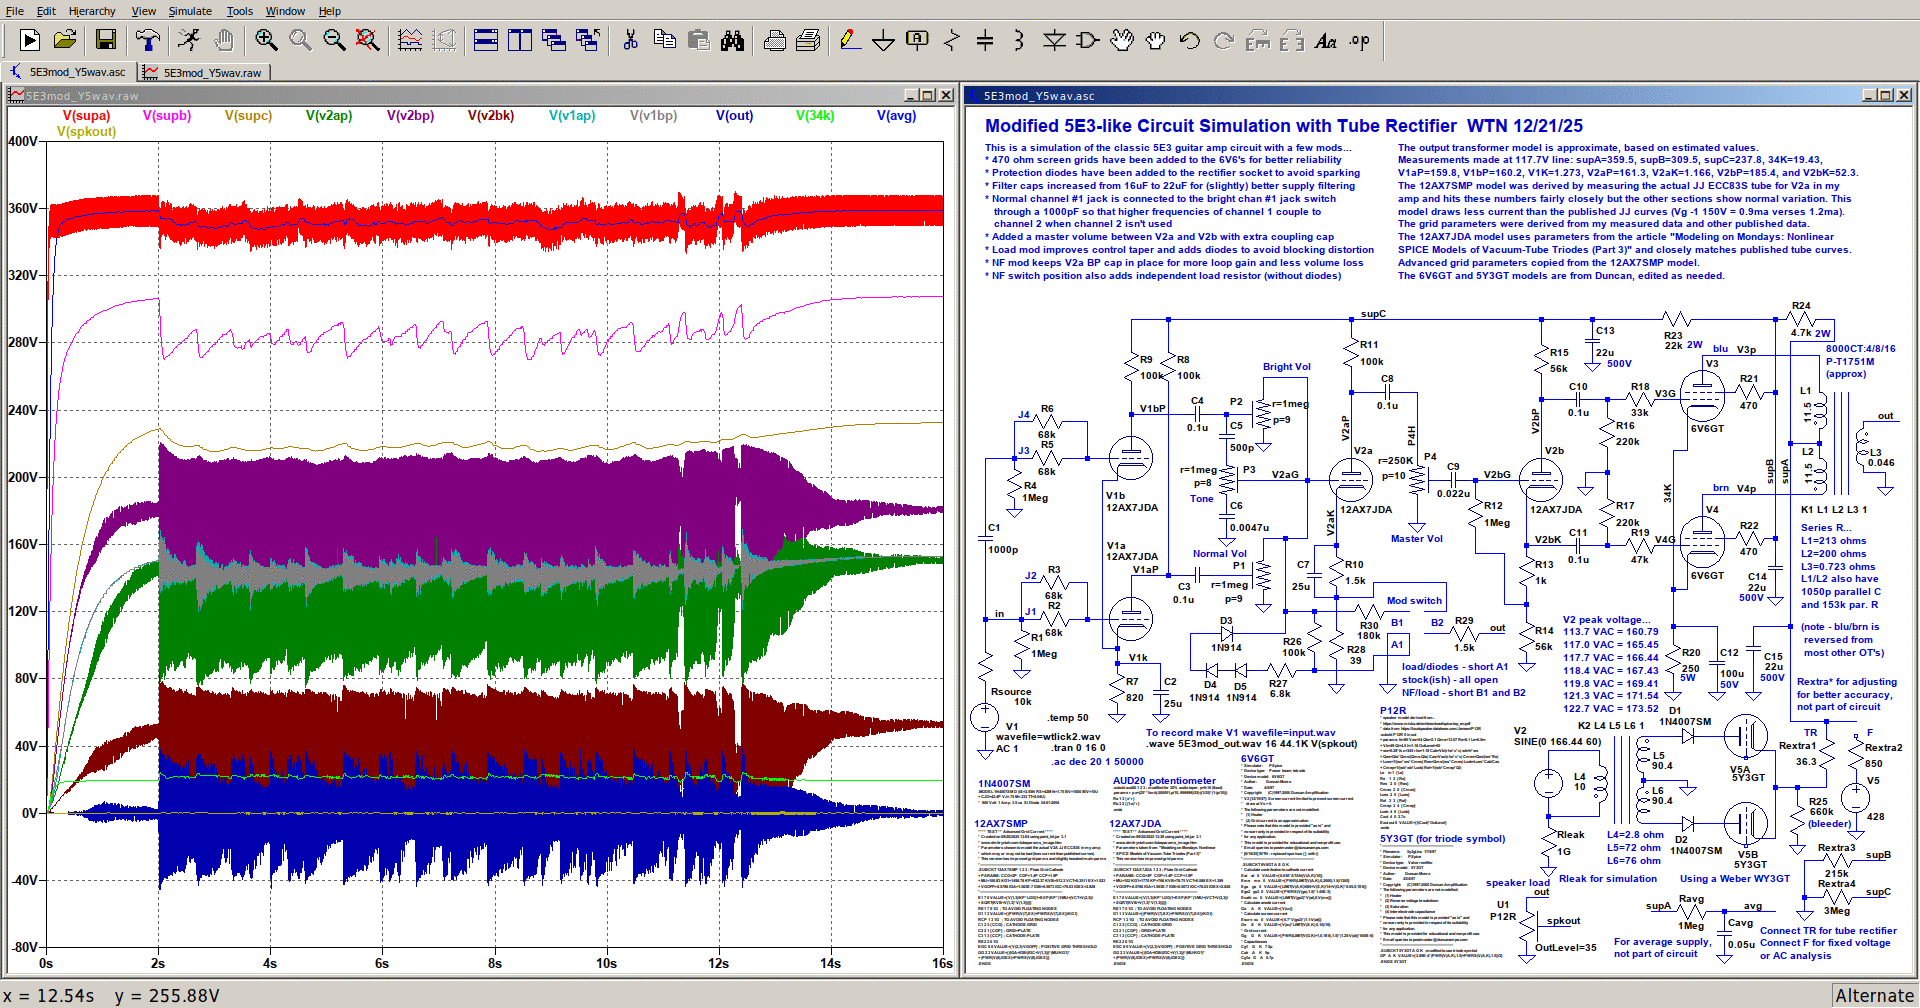
Task: Switch to the 5E3mod_Y5wav.asc tab
Action: point(76,72)
